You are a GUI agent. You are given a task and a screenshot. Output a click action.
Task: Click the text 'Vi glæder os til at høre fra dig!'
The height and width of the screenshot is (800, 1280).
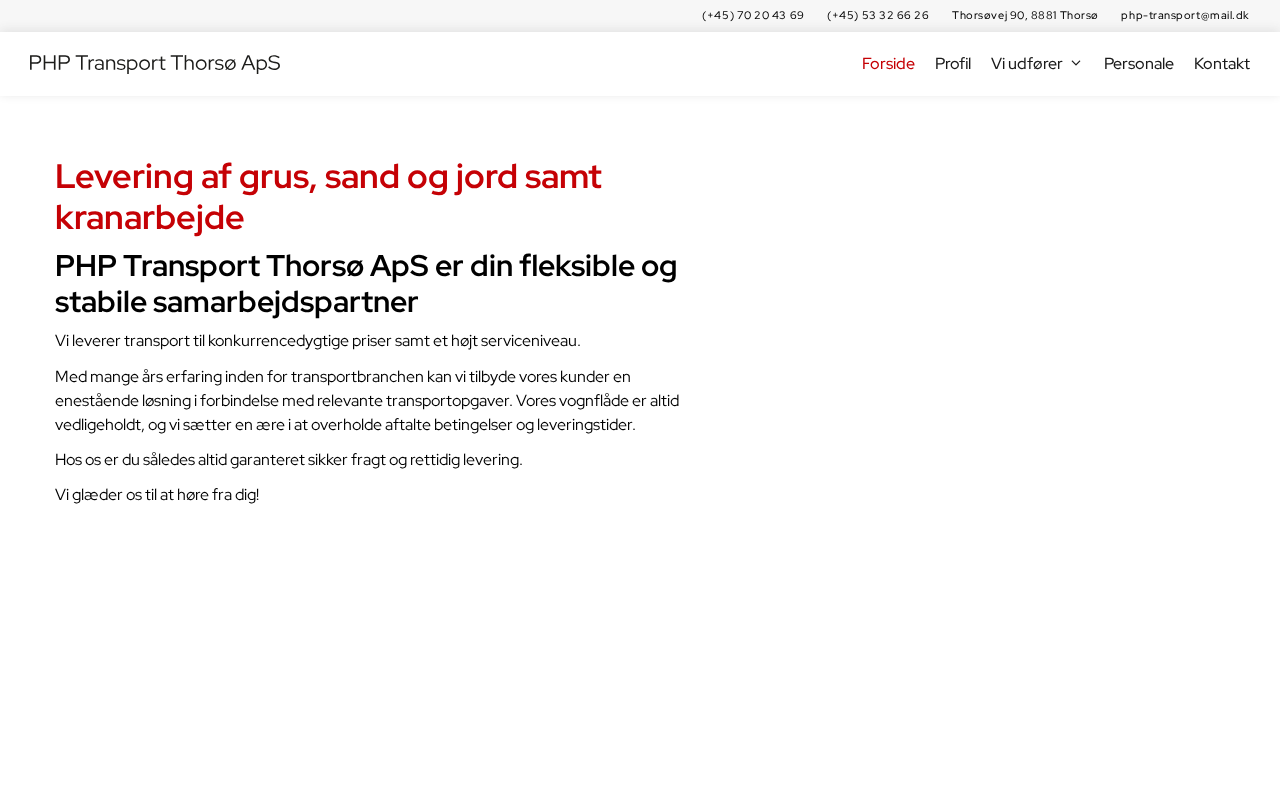click(x=157, y=495)
